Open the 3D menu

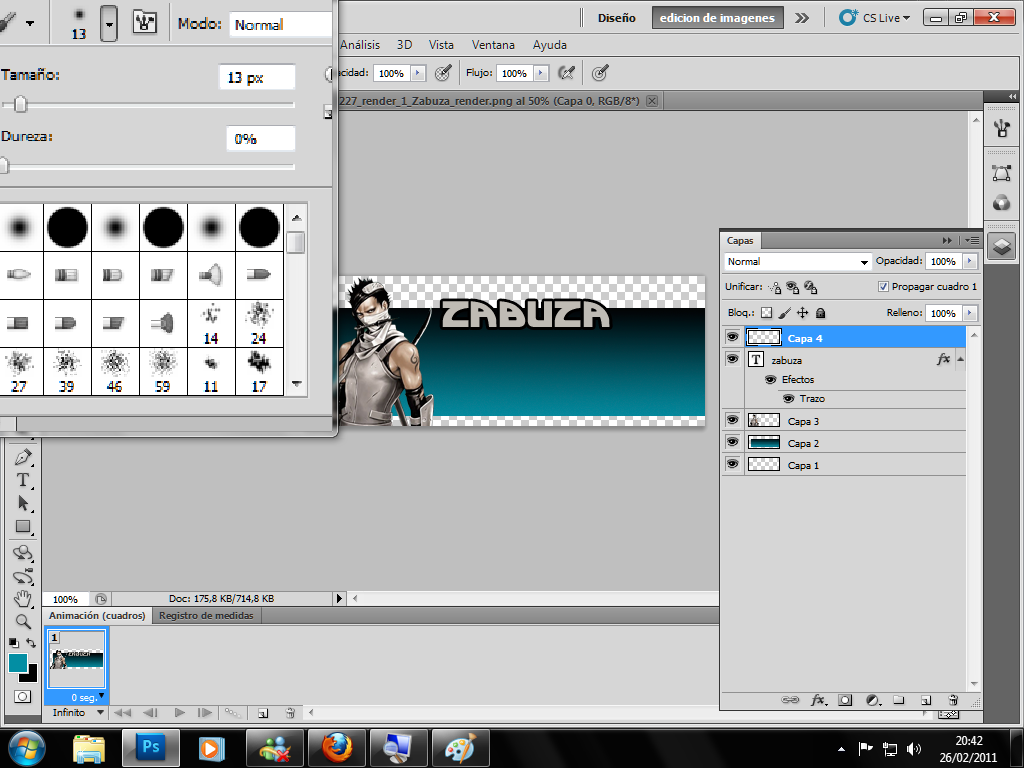(404, 45)
